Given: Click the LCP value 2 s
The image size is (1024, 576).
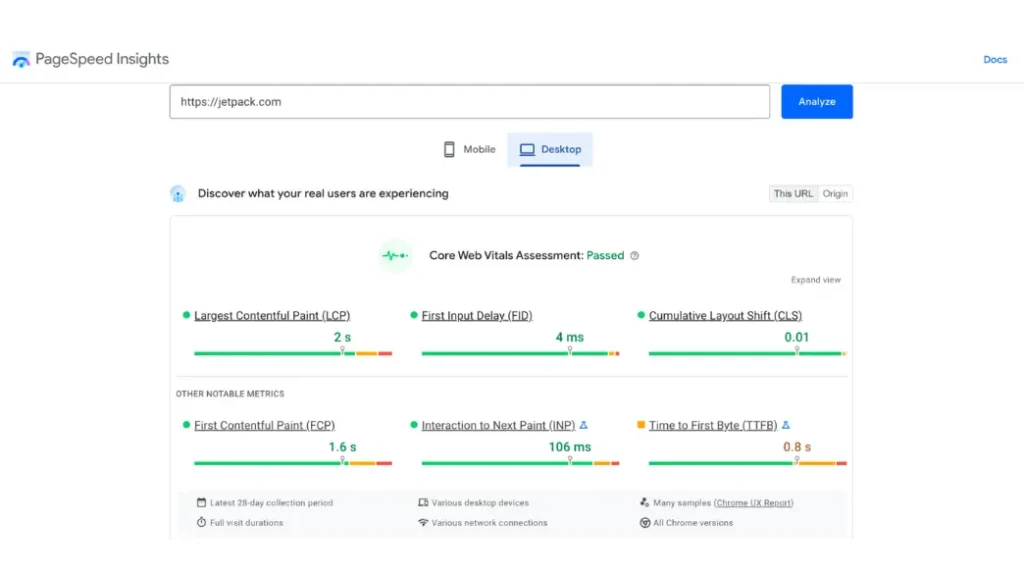Looking at the screenshot, I should click(x=342, y=337).
